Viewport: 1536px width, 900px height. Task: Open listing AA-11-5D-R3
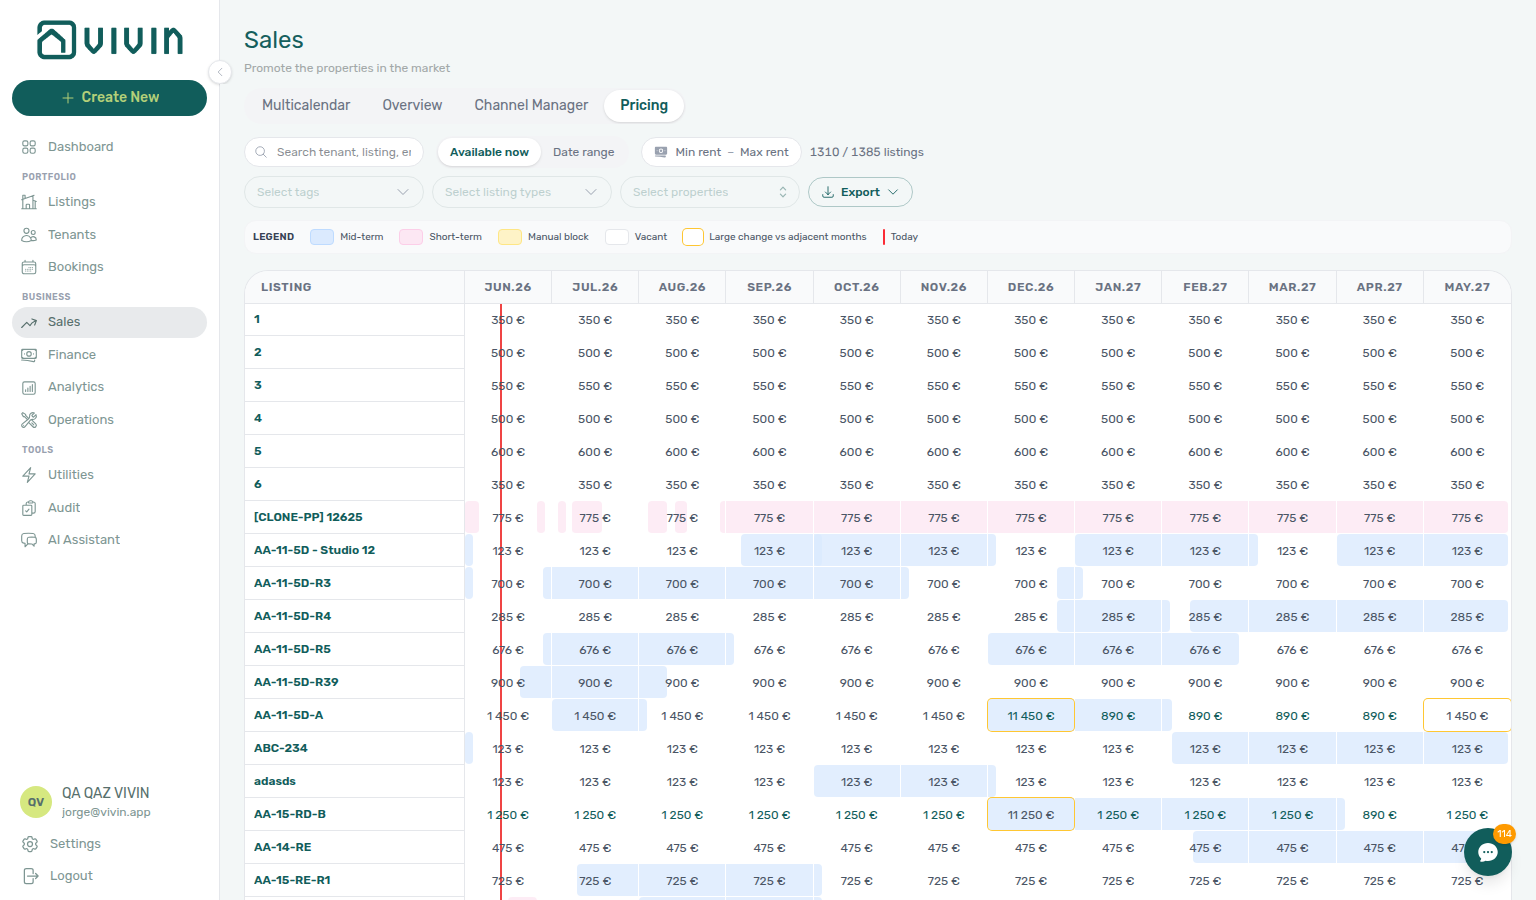tap(292, 583)
